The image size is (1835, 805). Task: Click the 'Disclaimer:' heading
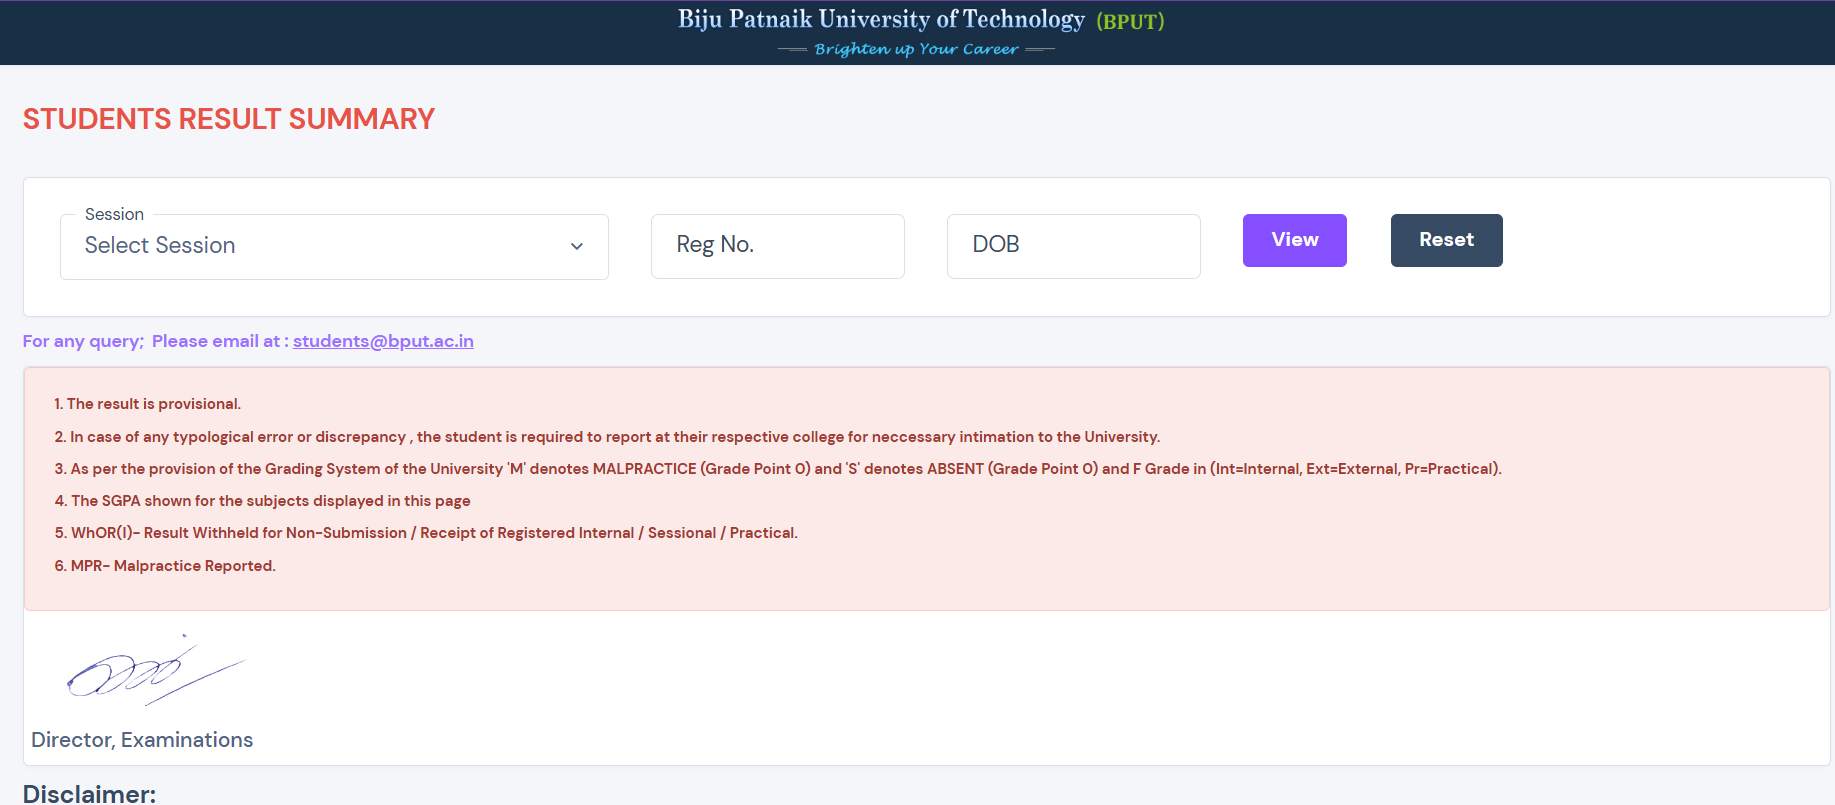(89, 794)
